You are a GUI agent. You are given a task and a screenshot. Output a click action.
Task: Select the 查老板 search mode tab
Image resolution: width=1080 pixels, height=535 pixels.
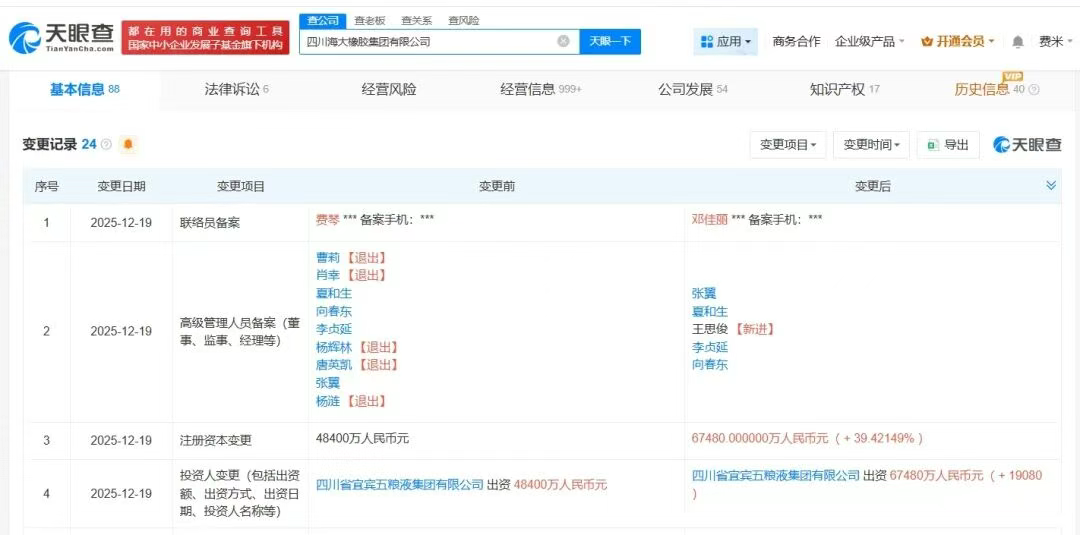[370, 20]
